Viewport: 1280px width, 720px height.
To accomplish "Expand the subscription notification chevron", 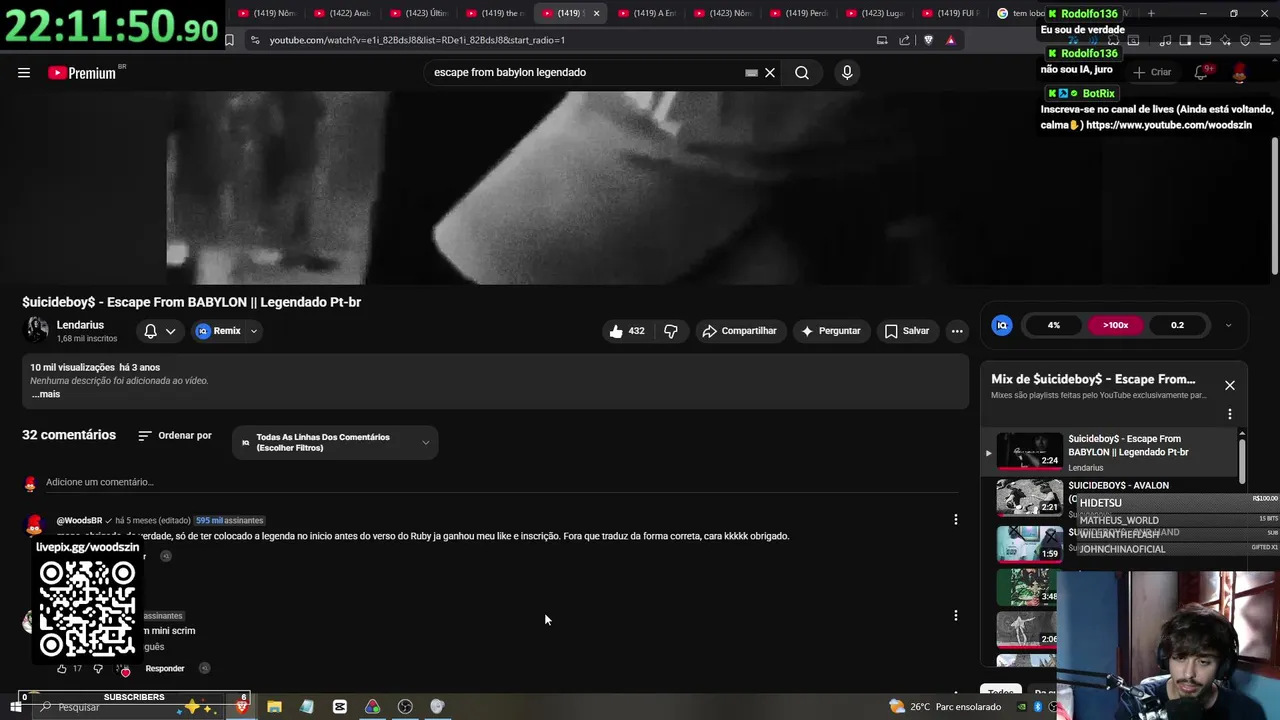I will [171, 331].
